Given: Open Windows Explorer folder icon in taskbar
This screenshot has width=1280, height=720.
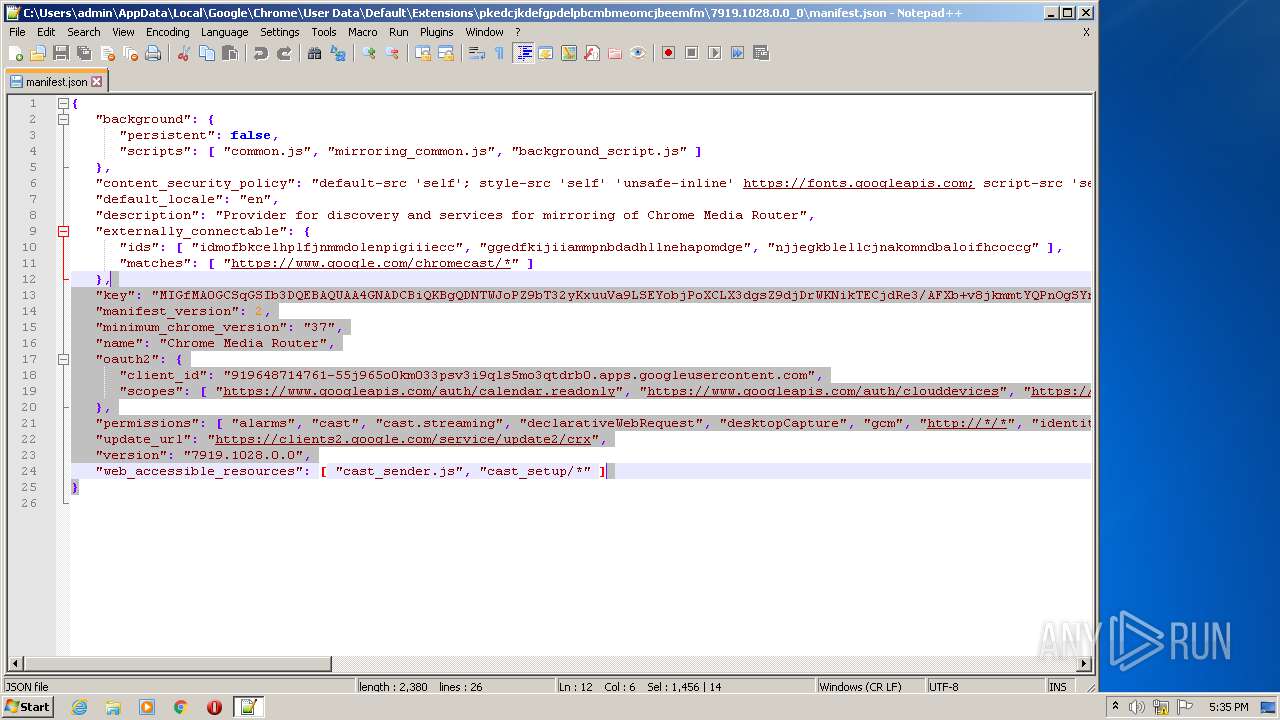Looking at the screenshot, I should click(113, 707).
